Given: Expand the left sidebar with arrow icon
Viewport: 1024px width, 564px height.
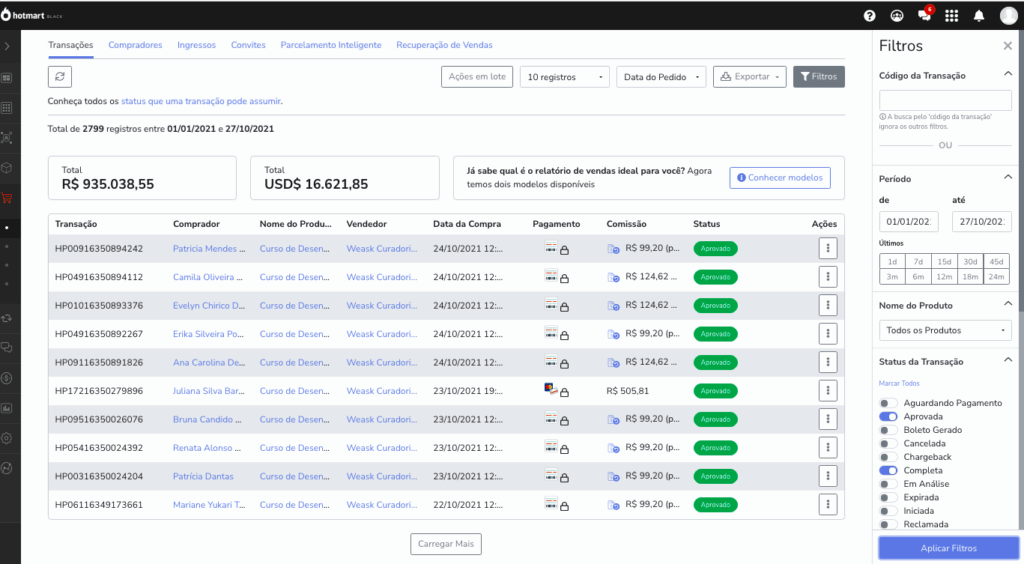Looking at the screenshot, I should [x=7, y=46].
